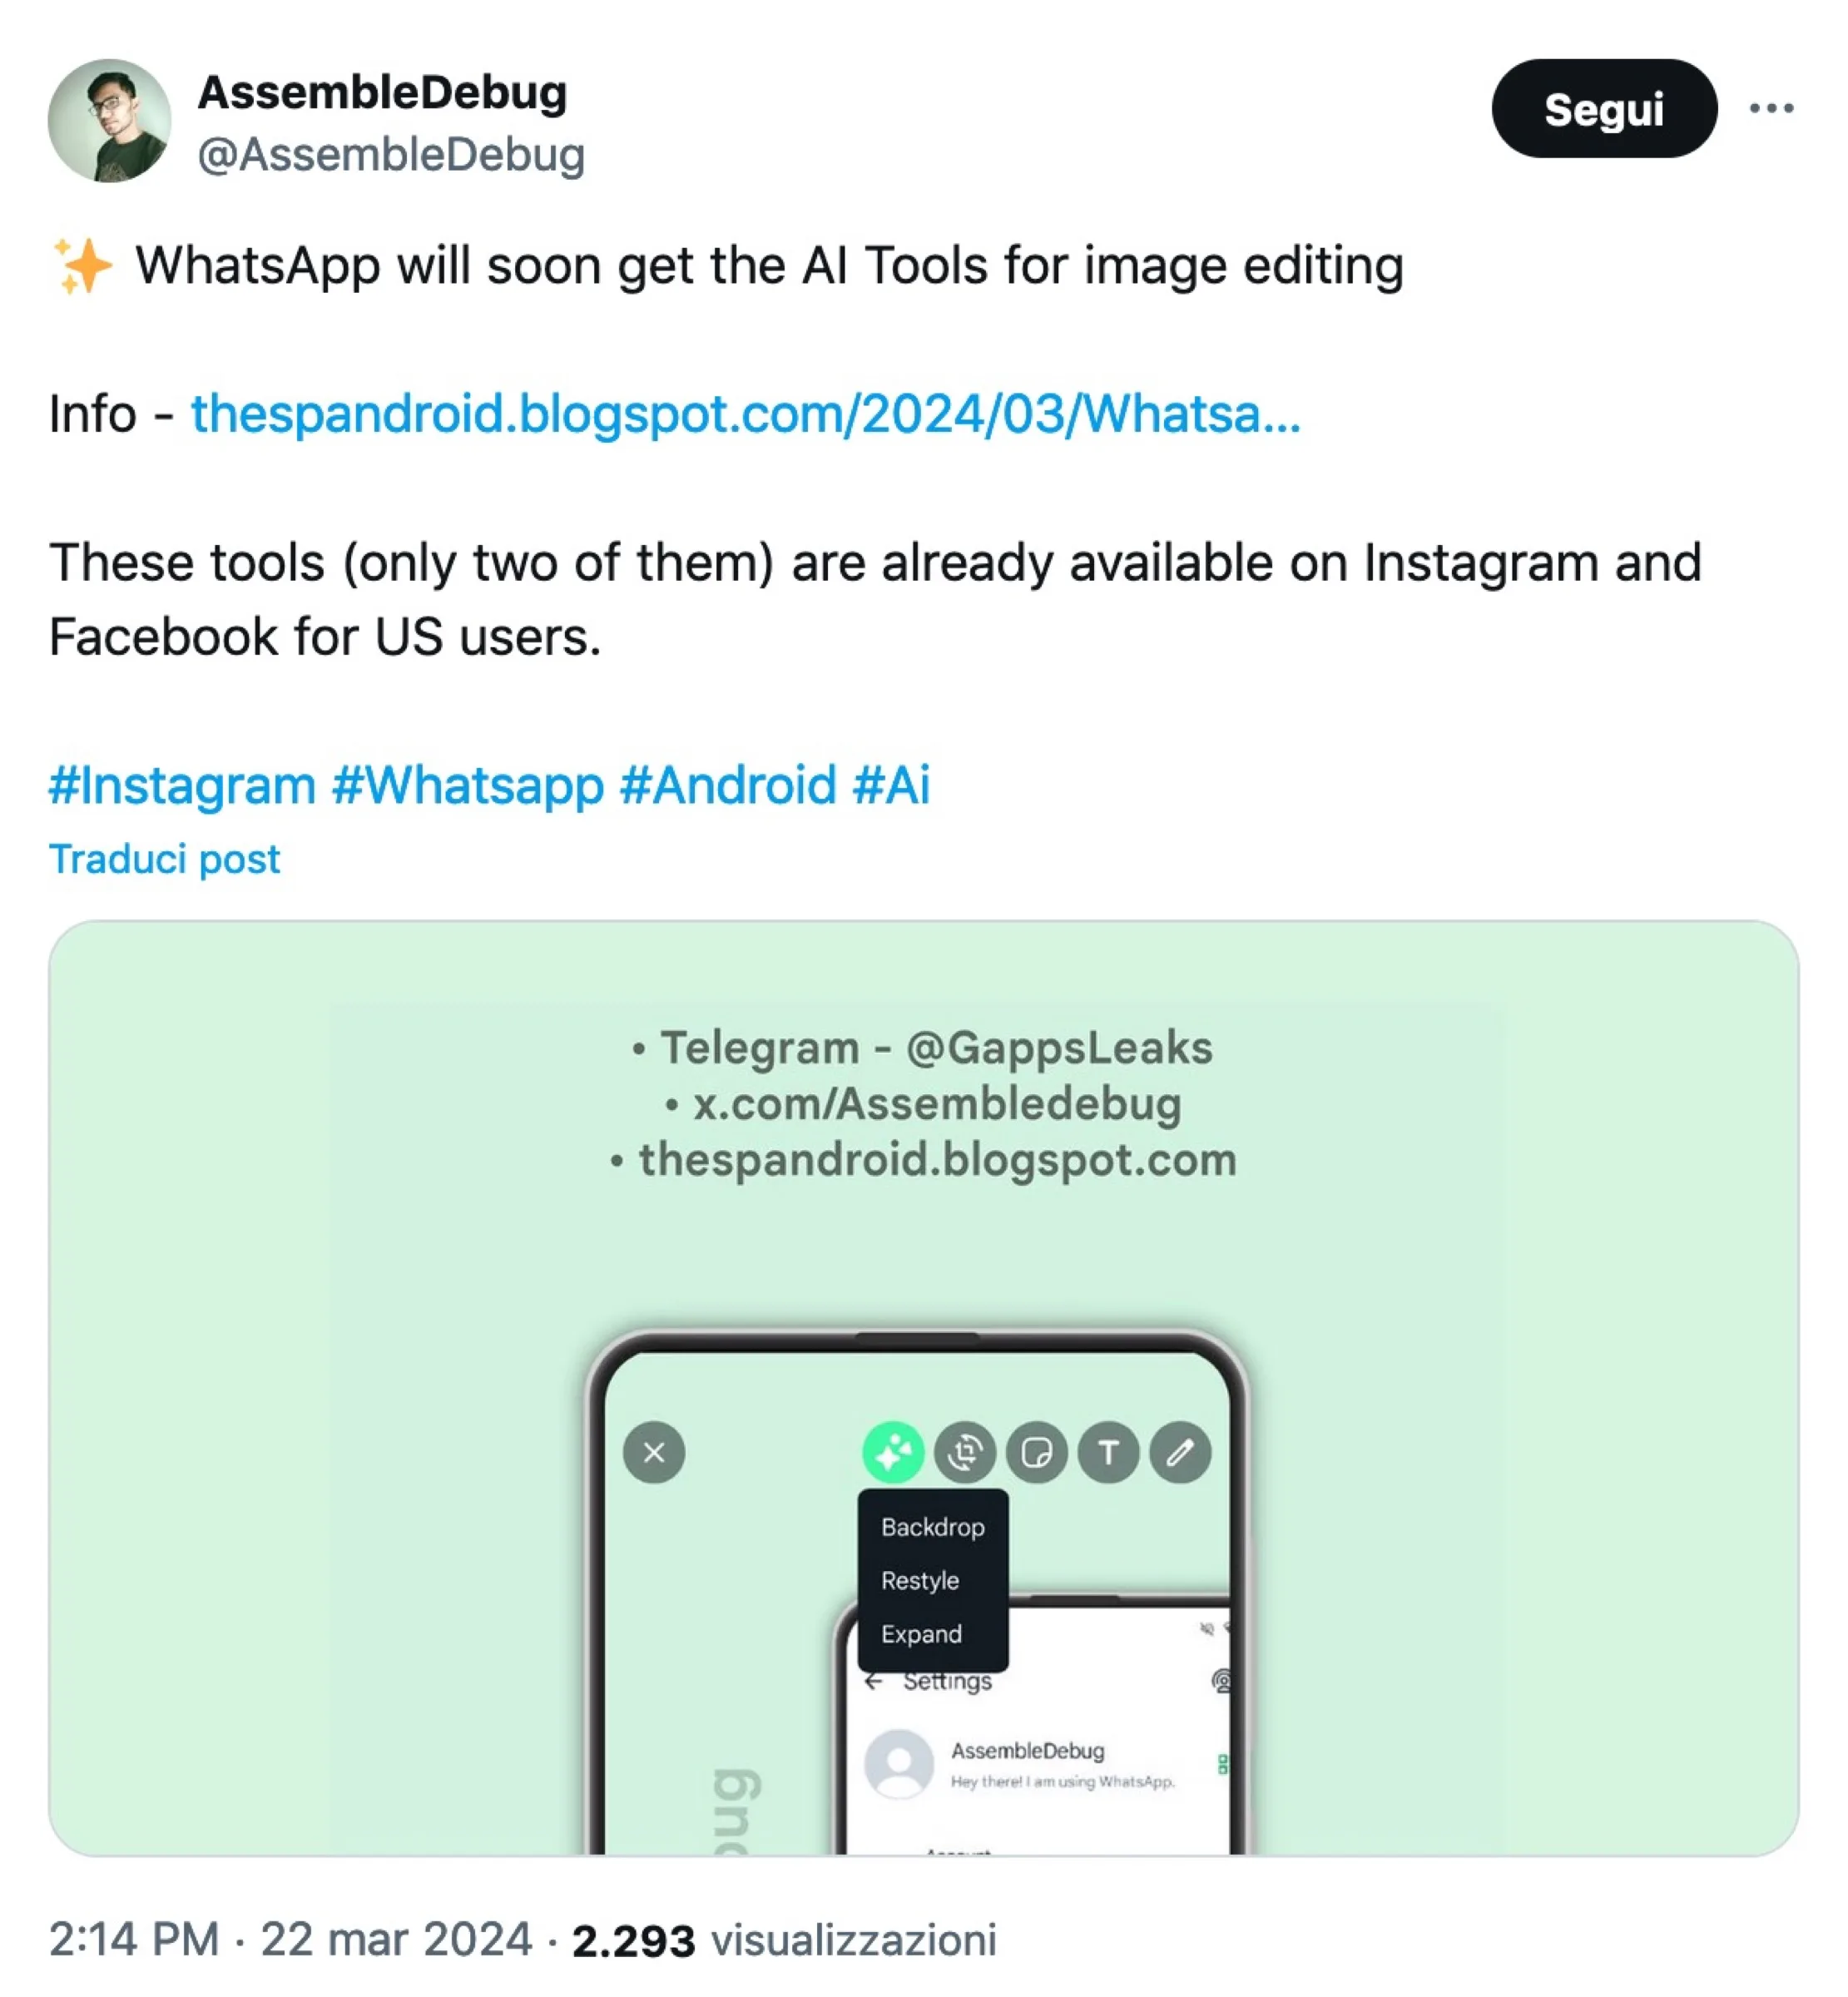Choose Expand from the AI menu
This screenshot has width=1848, height=1997.
click(x=921, y=1634)
